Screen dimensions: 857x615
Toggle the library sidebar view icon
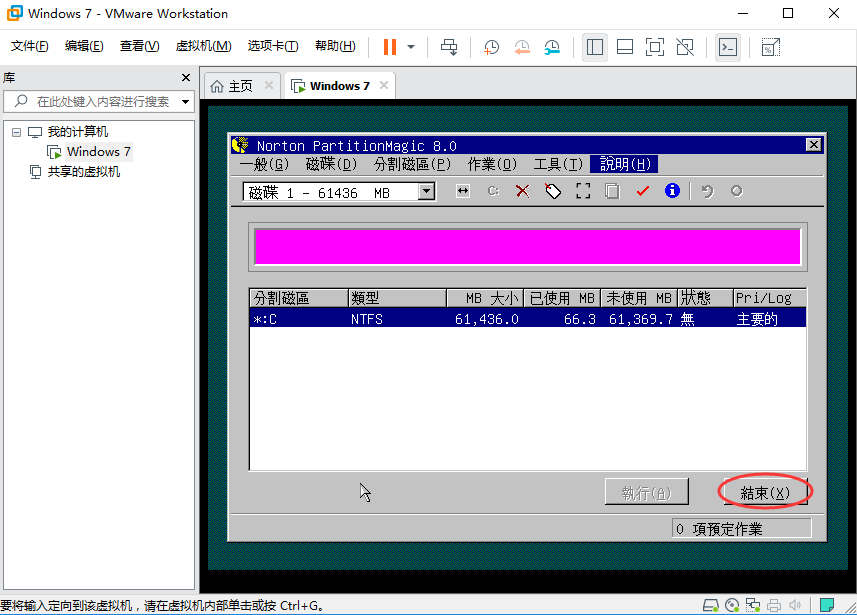click(595, 47)
